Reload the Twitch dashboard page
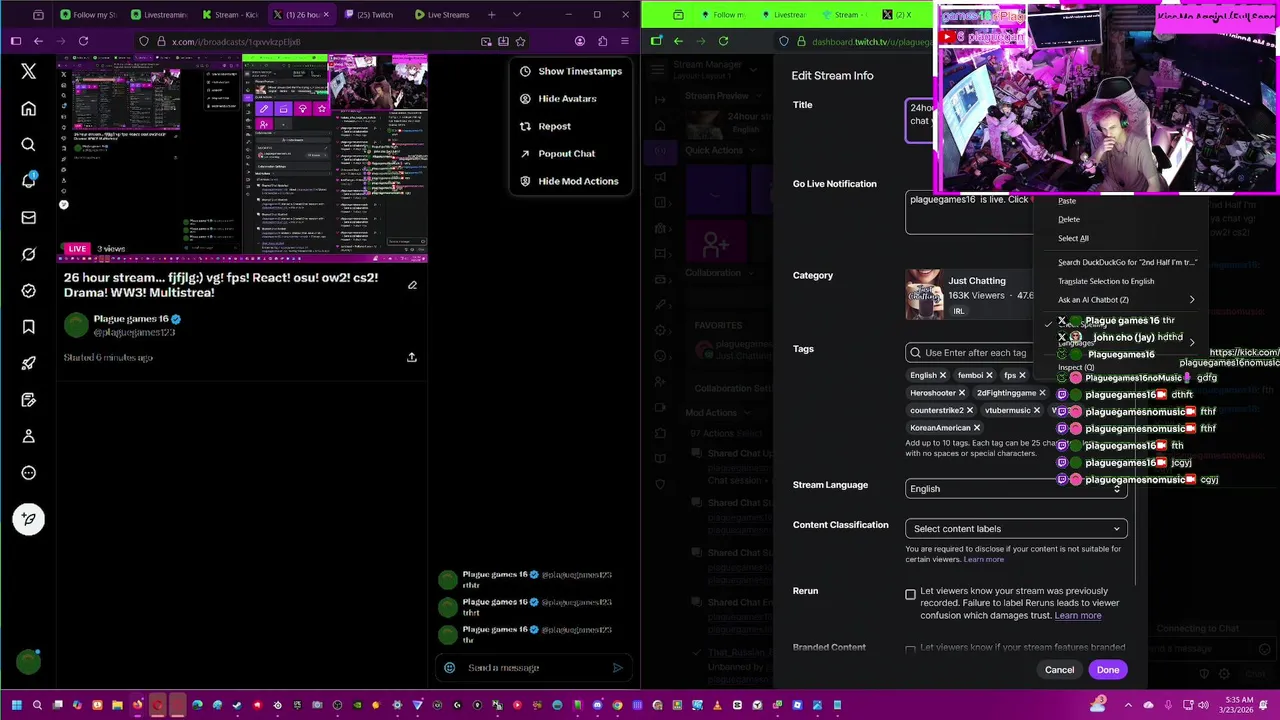The width and height of the screenshot is (1280, 720). coord(723,41)
